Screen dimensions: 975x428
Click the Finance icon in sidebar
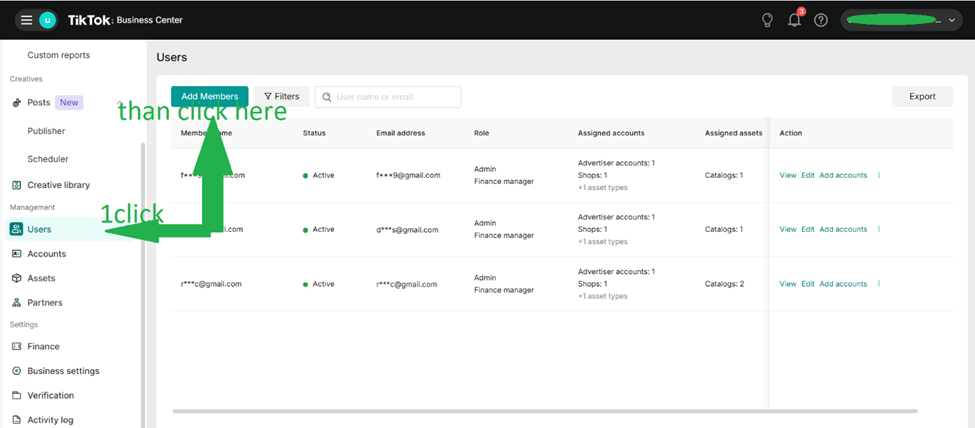(x=17, y=347)
